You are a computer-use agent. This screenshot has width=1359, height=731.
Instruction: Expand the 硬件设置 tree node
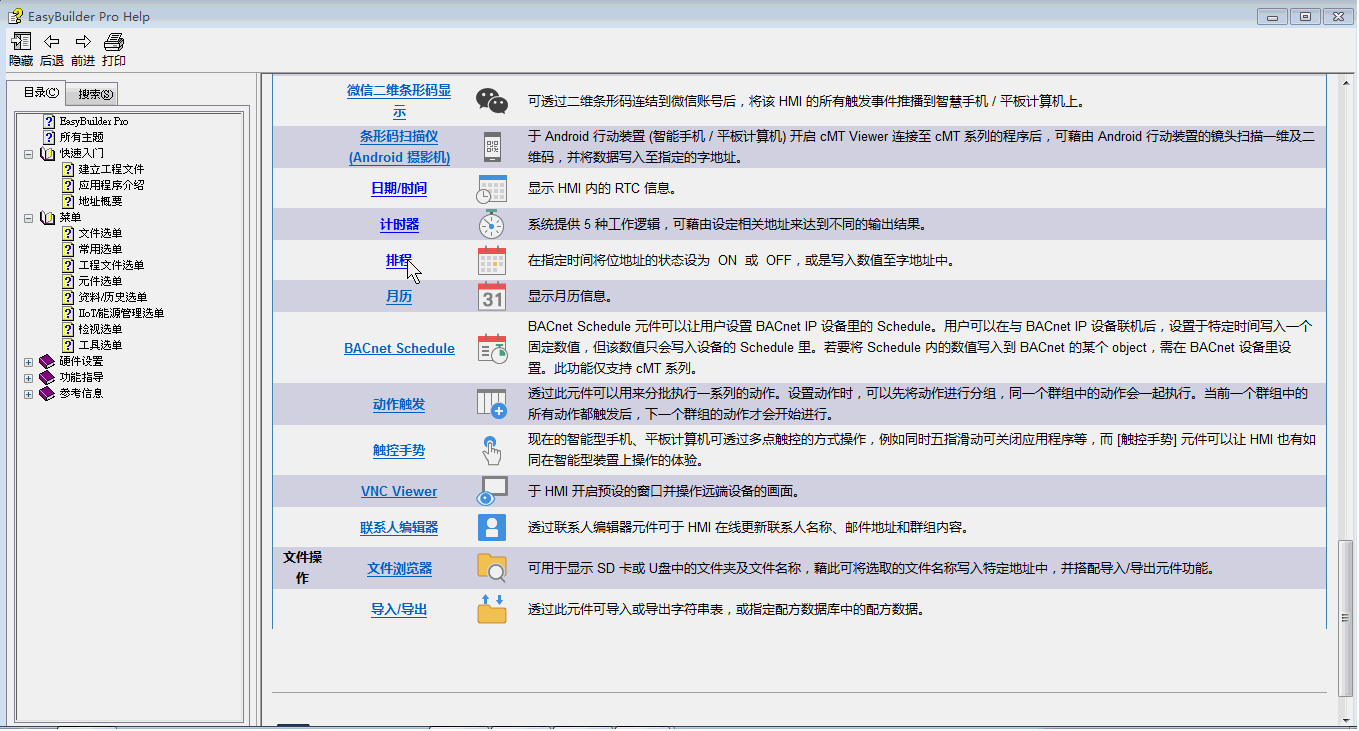pos(28,361)
